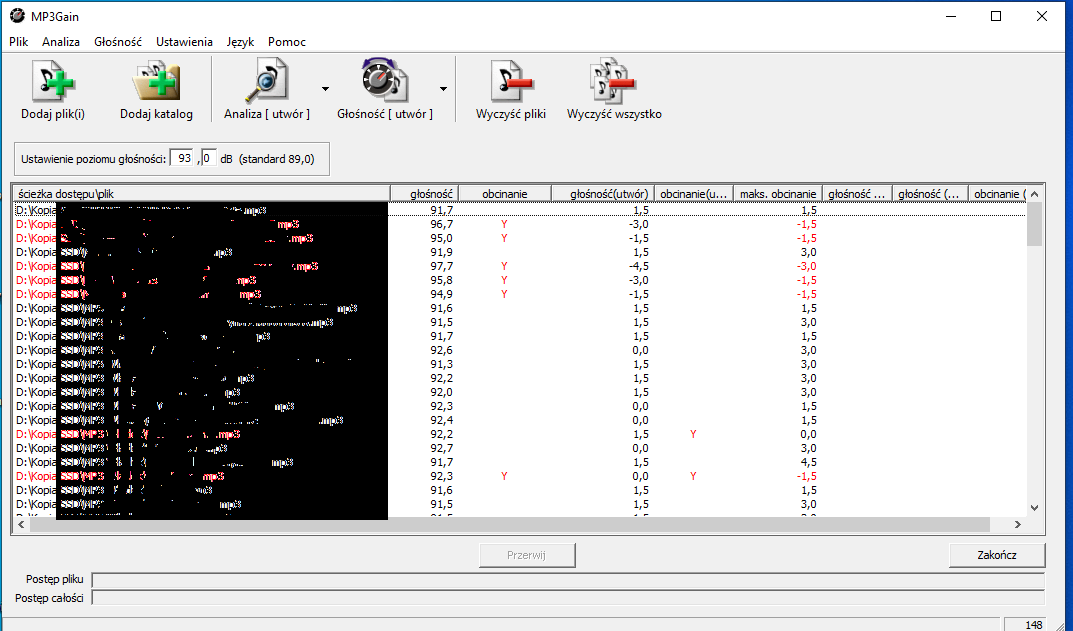Click the Postęp pliku progress bar

568,580
